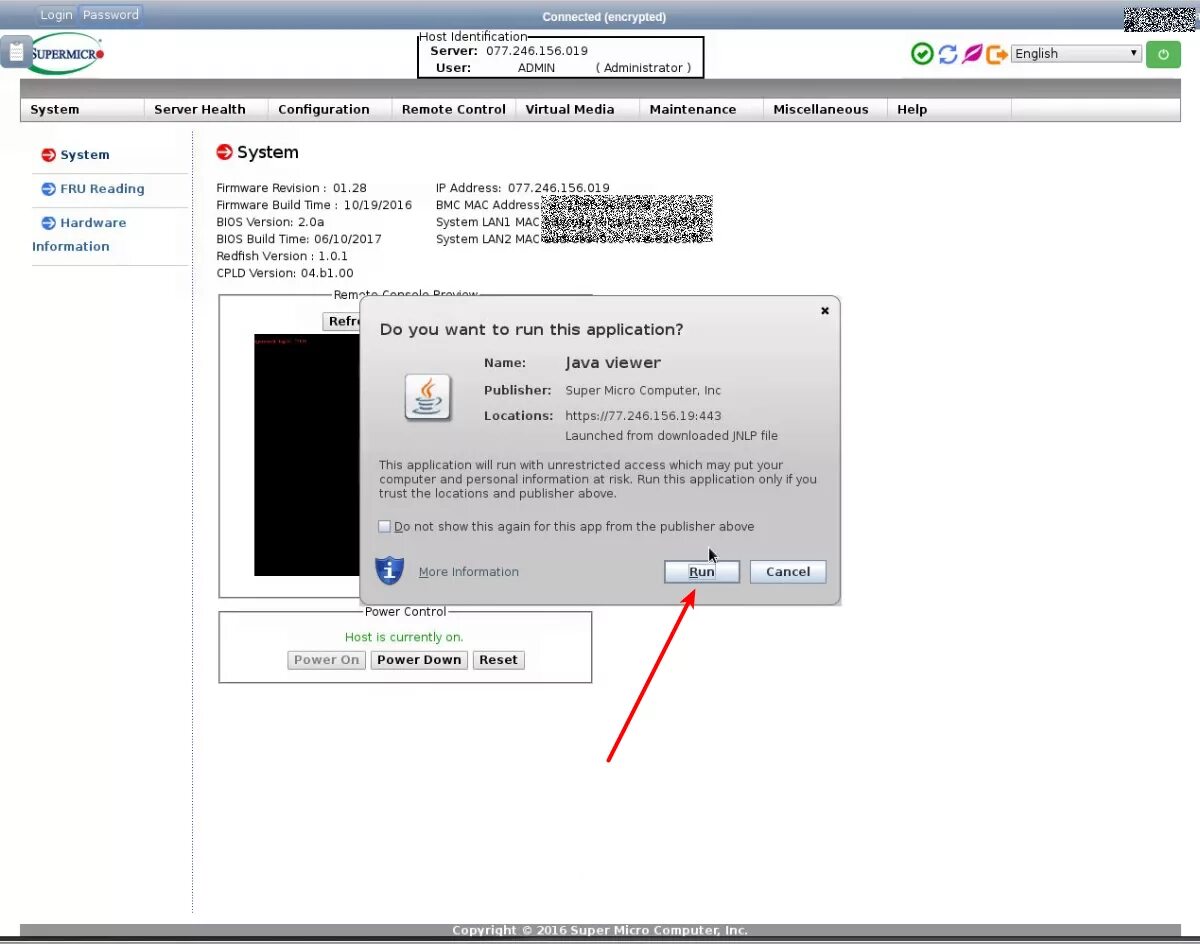The width and height of the screenshot is (1200, 944).
Task: Open the Maintenance menu
Action: (x=692, y=109)
